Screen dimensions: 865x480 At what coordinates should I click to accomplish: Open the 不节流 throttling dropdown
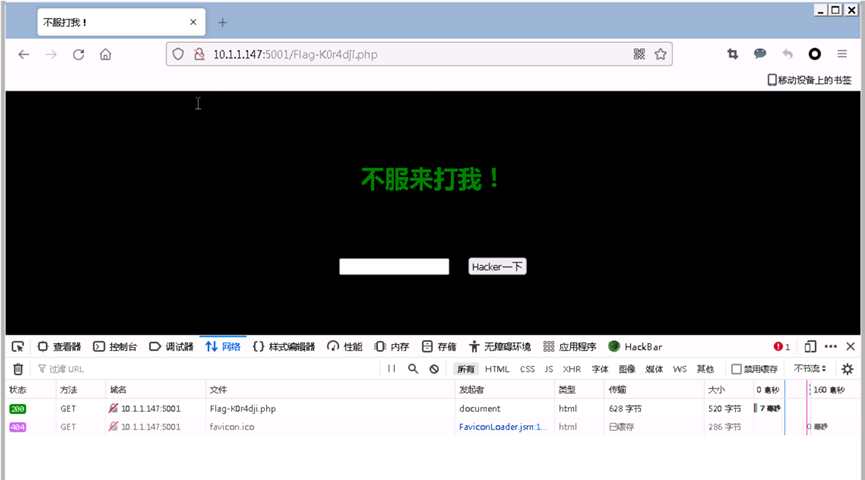(810, 369)
